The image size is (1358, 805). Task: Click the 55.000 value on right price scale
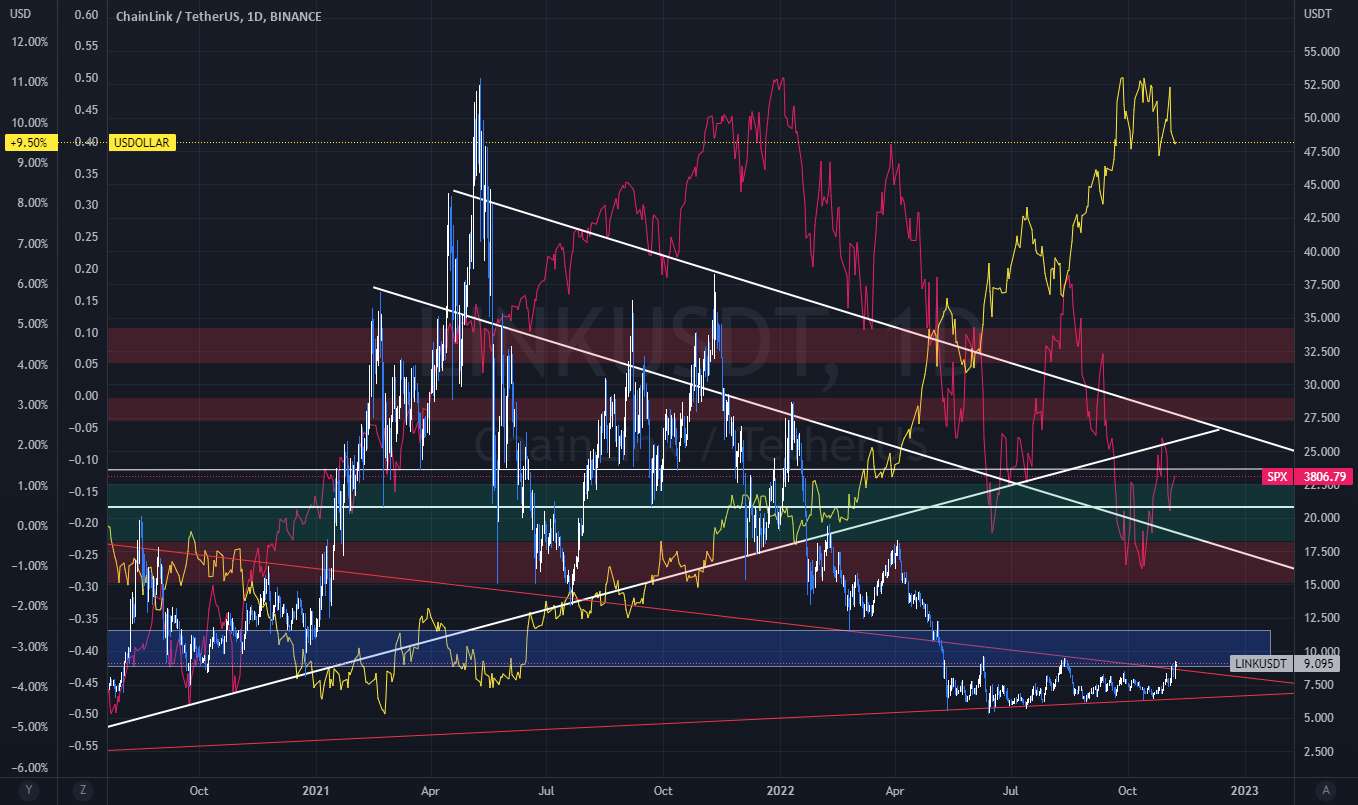[x=1321, y=51]
